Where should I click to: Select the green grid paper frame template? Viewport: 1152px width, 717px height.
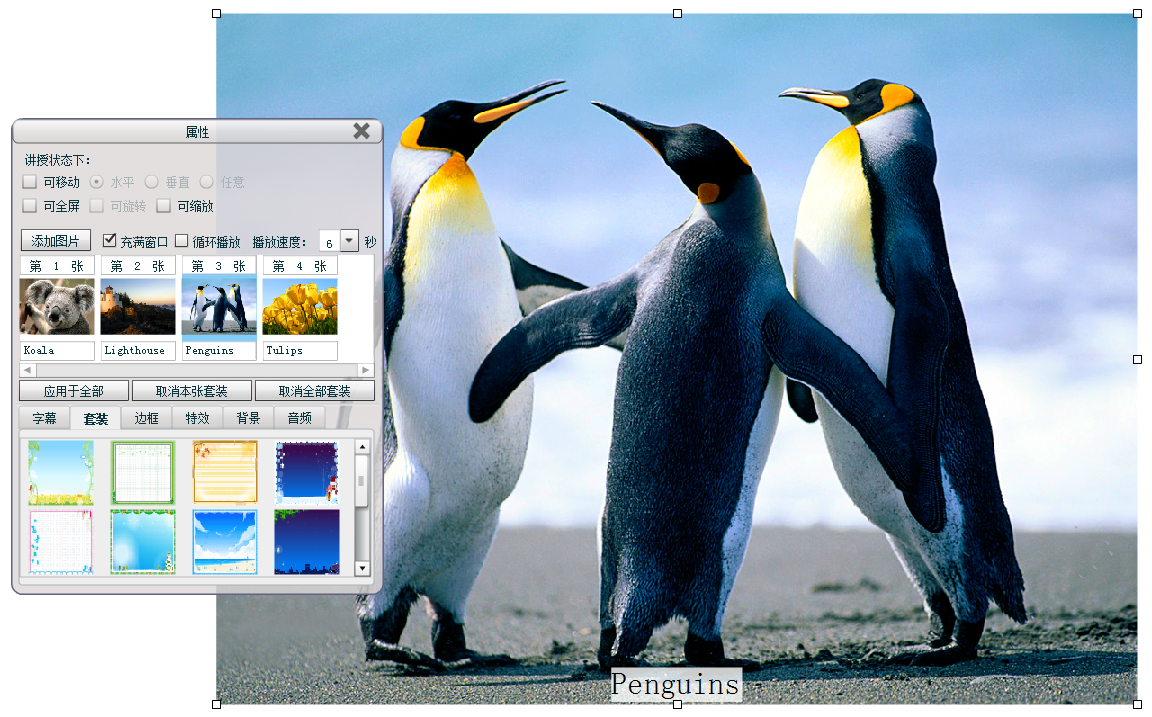[143, 472]
